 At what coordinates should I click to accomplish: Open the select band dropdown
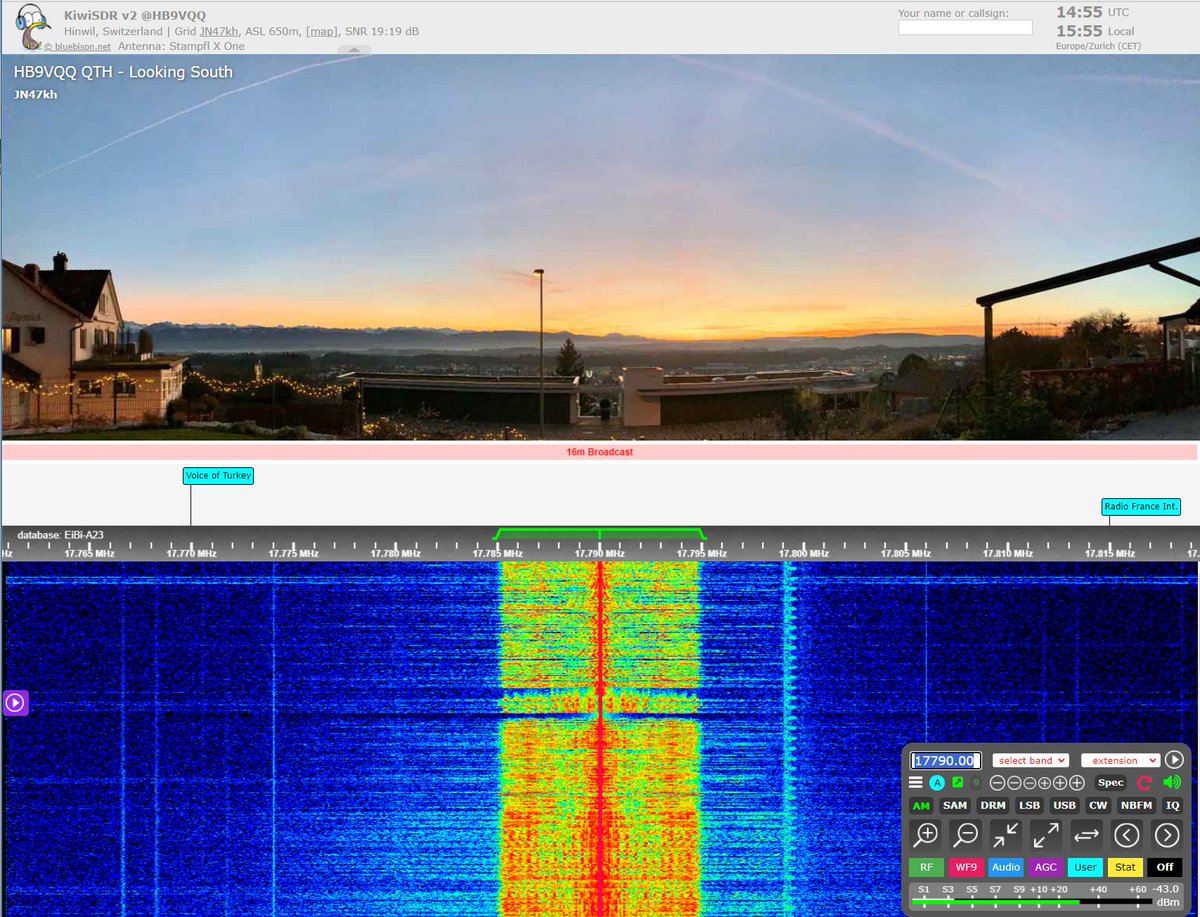[1031, 760]
